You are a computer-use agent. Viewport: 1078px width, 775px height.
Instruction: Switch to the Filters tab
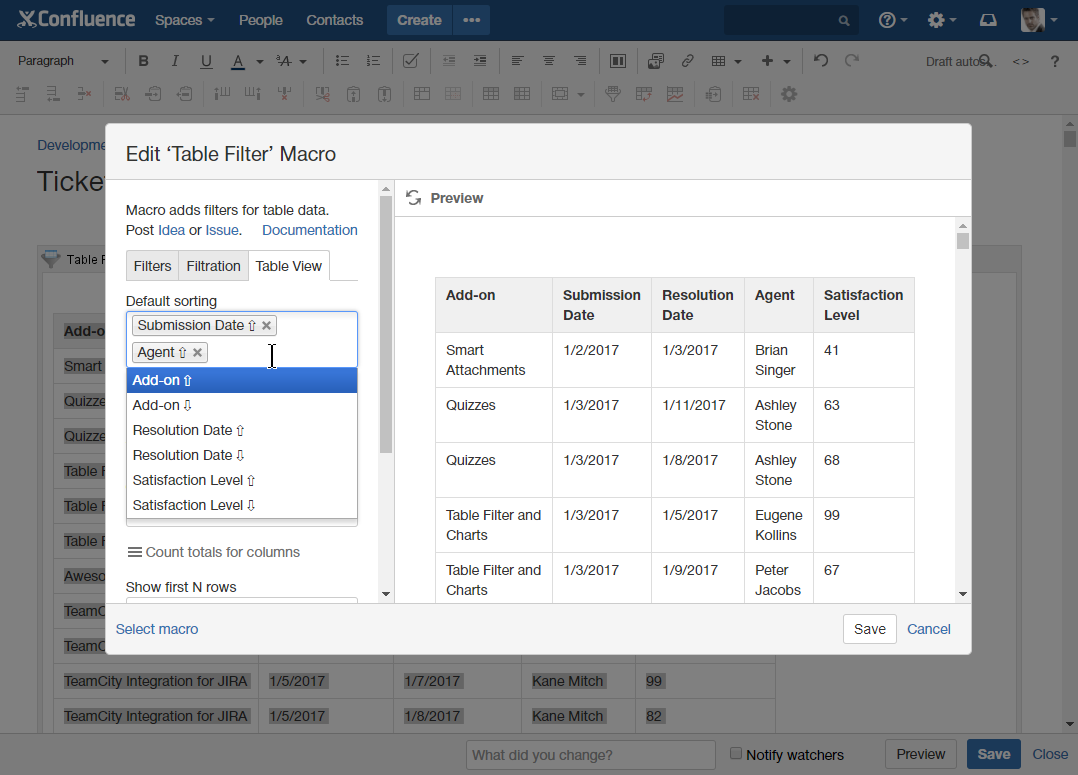152,266
